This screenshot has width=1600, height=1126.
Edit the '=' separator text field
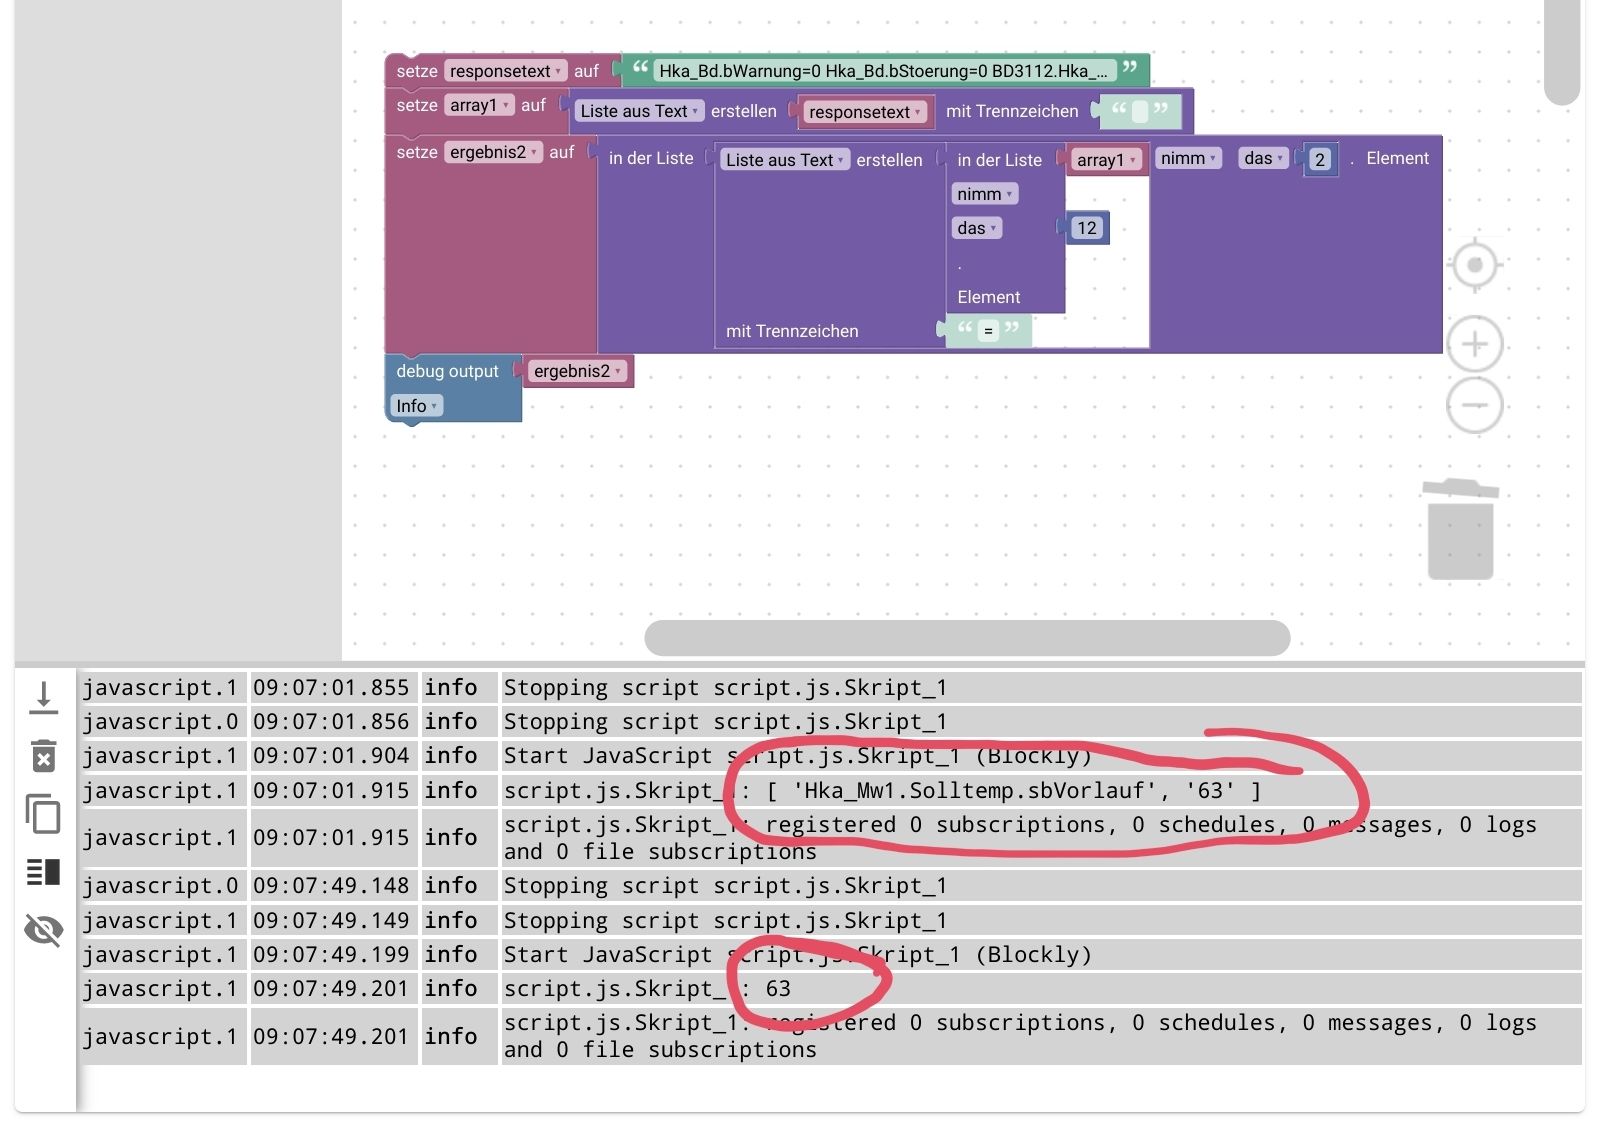point(988,330)
